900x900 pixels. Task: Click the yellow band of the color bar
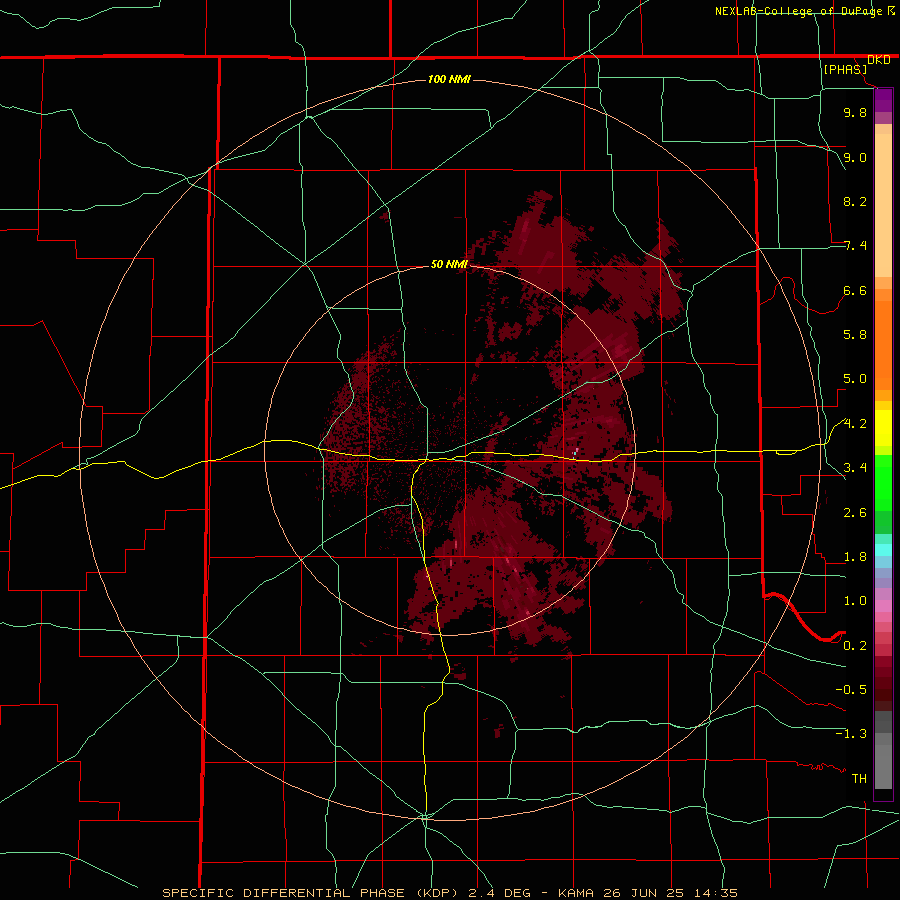point(883,428)
